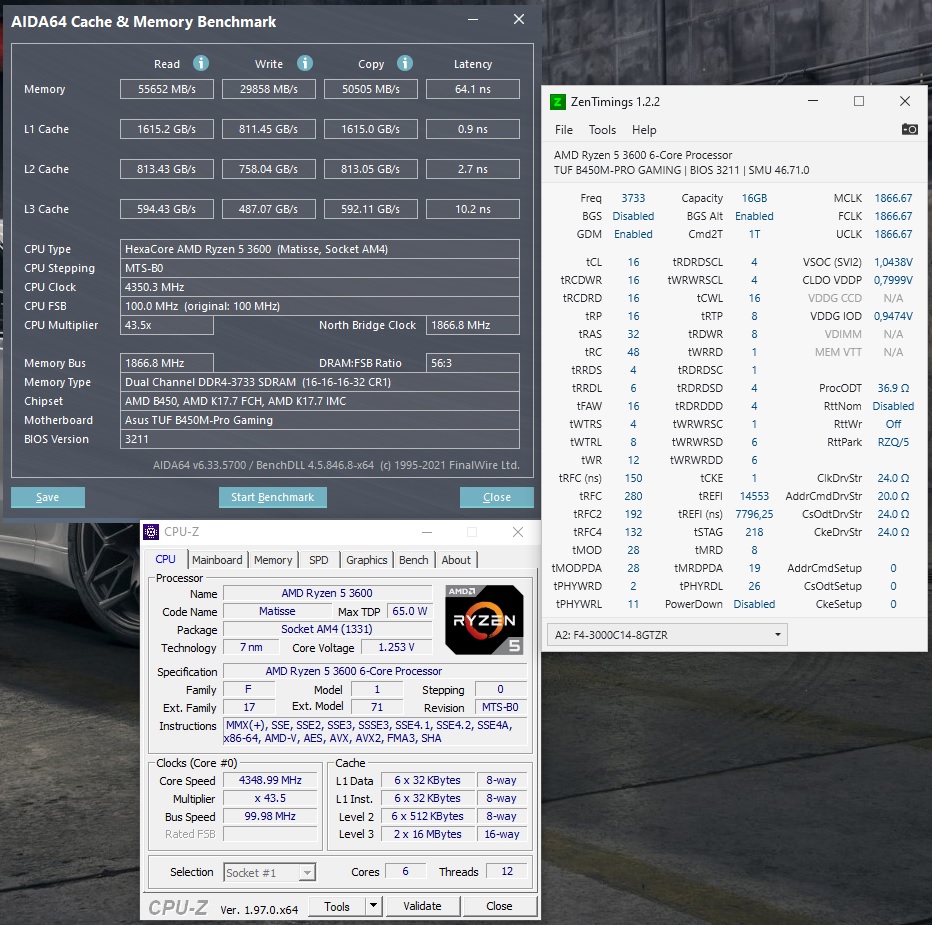Image resolution: width=932 pixels, height=925 pixels.
Task: Close the ZenTimings window
Action: [x=905, y=102]
